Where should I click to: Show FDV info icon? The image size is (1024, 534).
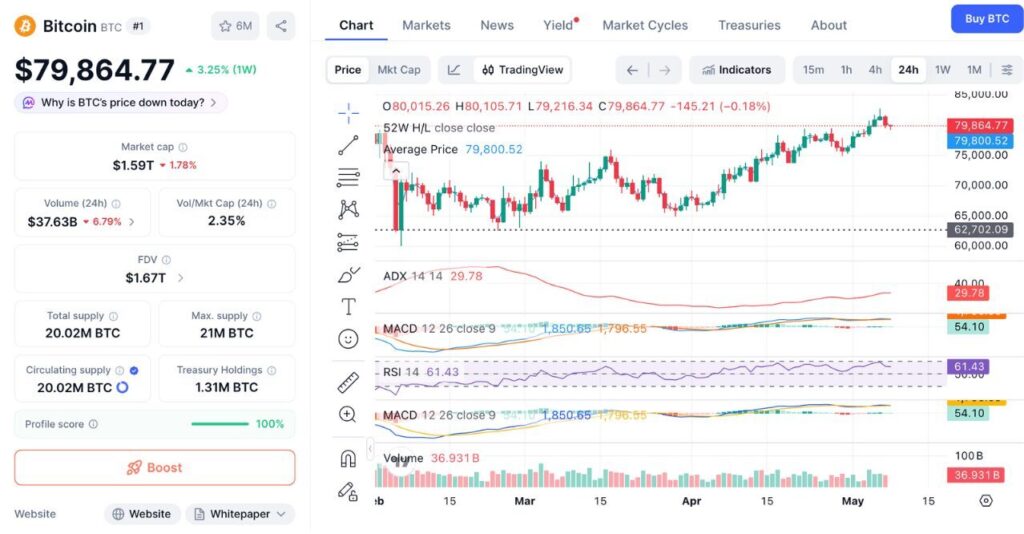[x=167, y=260]
